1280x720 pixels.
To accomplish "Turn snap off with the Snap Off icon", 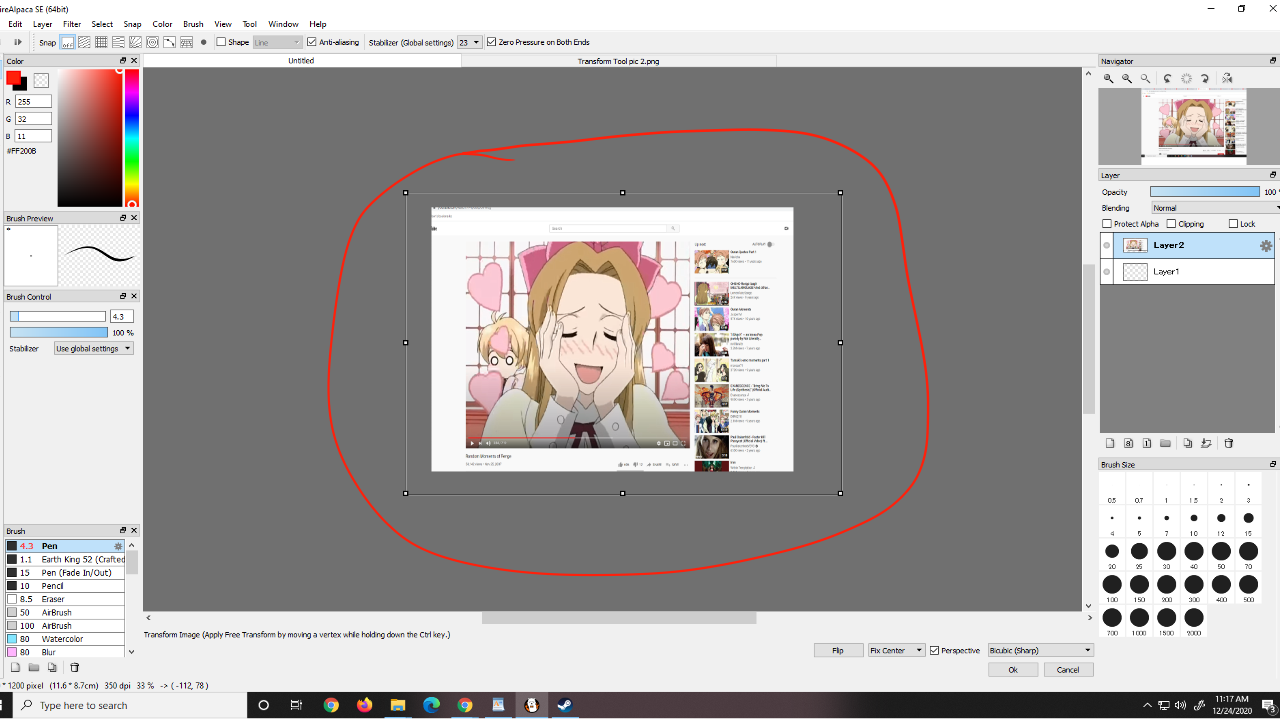I will click(67, 42).
